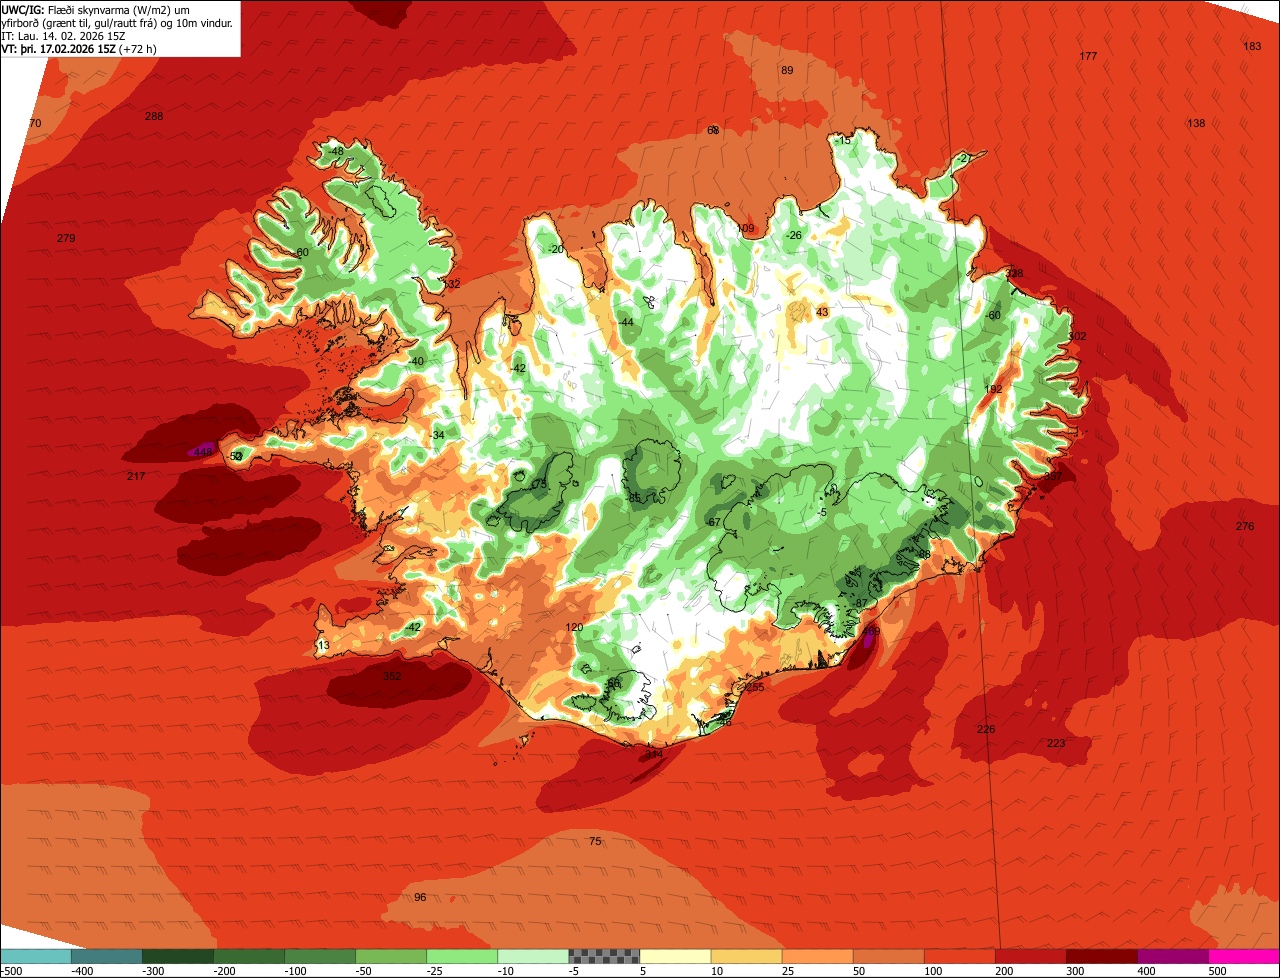Click the value 34 in west Iceland
This screenshot has height=978, width=1280.
[x=438, y=435]
